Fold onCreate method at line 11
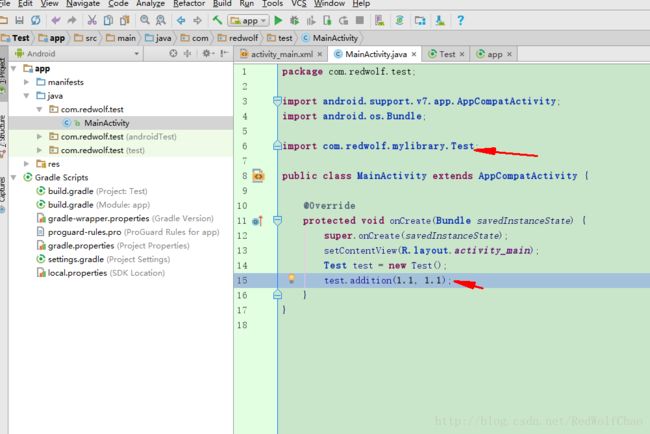650x434 pixels. [277, 221]
